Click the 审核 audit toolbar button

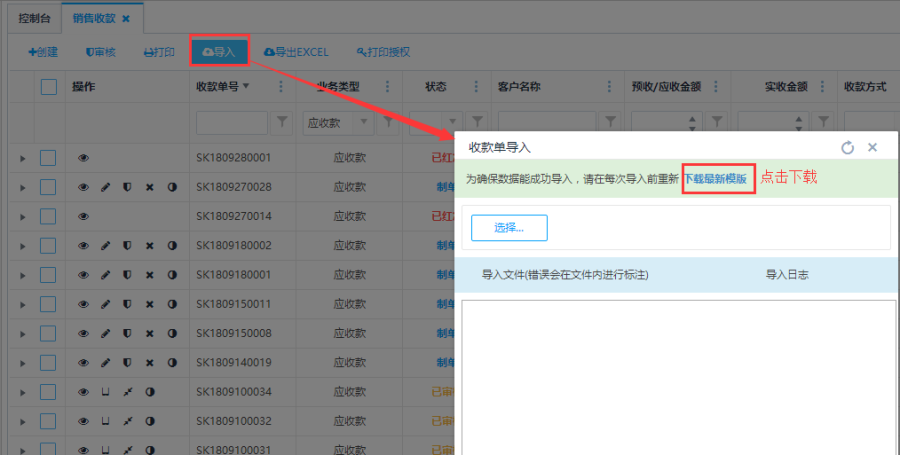101,52
